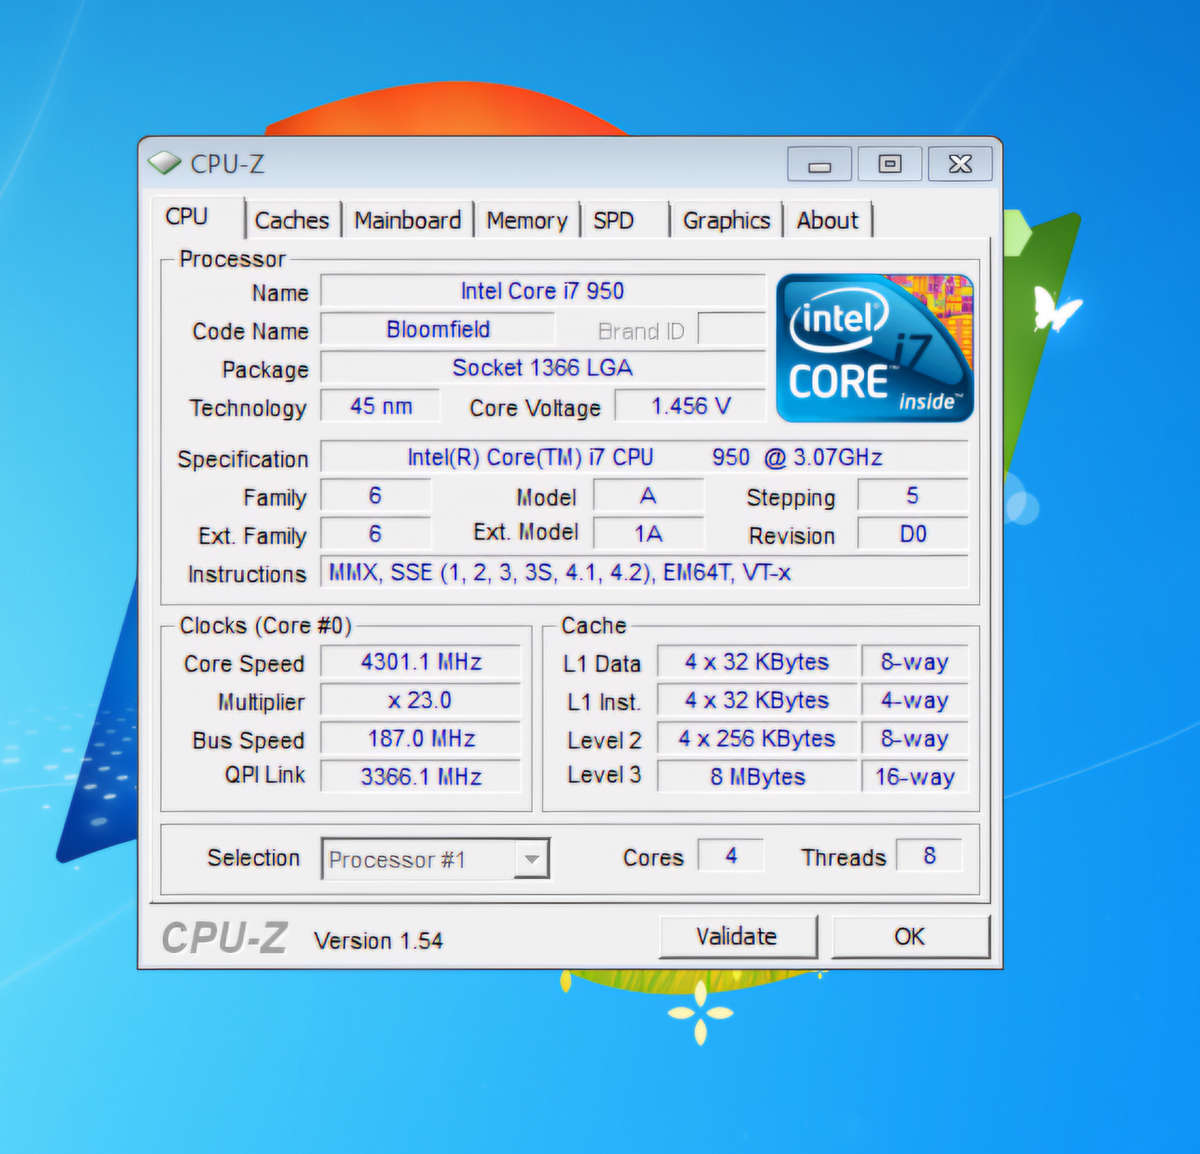This screenshot has width=1200, height=1154.
Task: Select the Instructions list field
Action: [644, 572]
